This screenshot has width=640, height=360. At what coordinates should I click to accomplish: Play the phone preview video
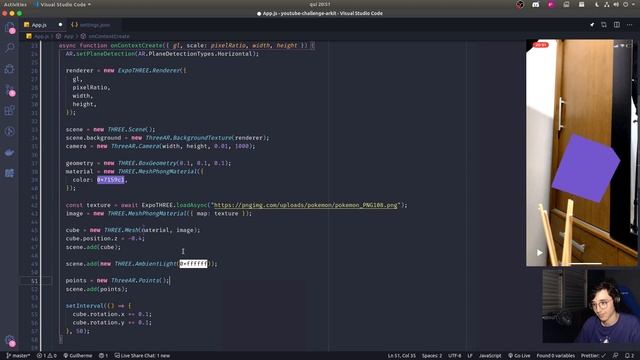point(540,253)
